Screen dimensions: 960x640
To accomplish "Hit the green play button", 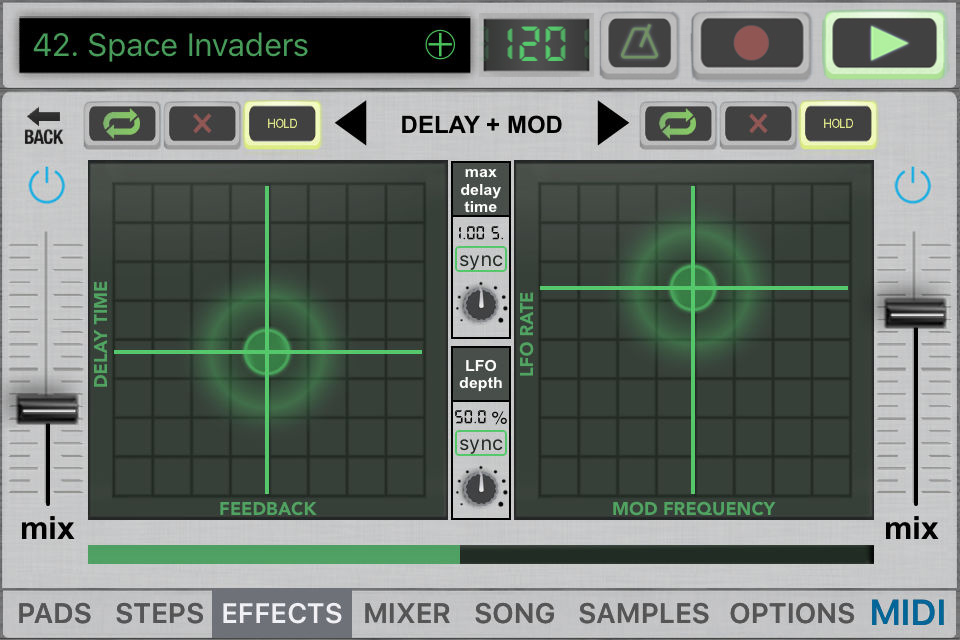I will pos(884,43).
